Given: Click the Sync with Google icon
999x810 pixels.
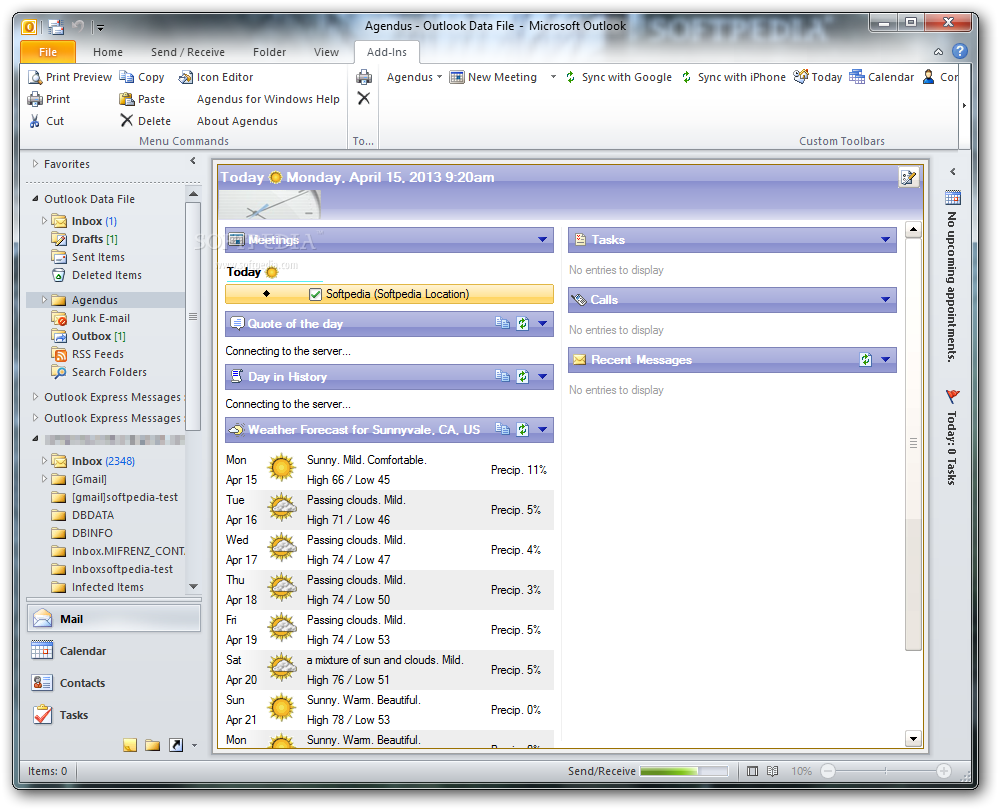Looking at the screenshot, I should click(x=570, y=77).
